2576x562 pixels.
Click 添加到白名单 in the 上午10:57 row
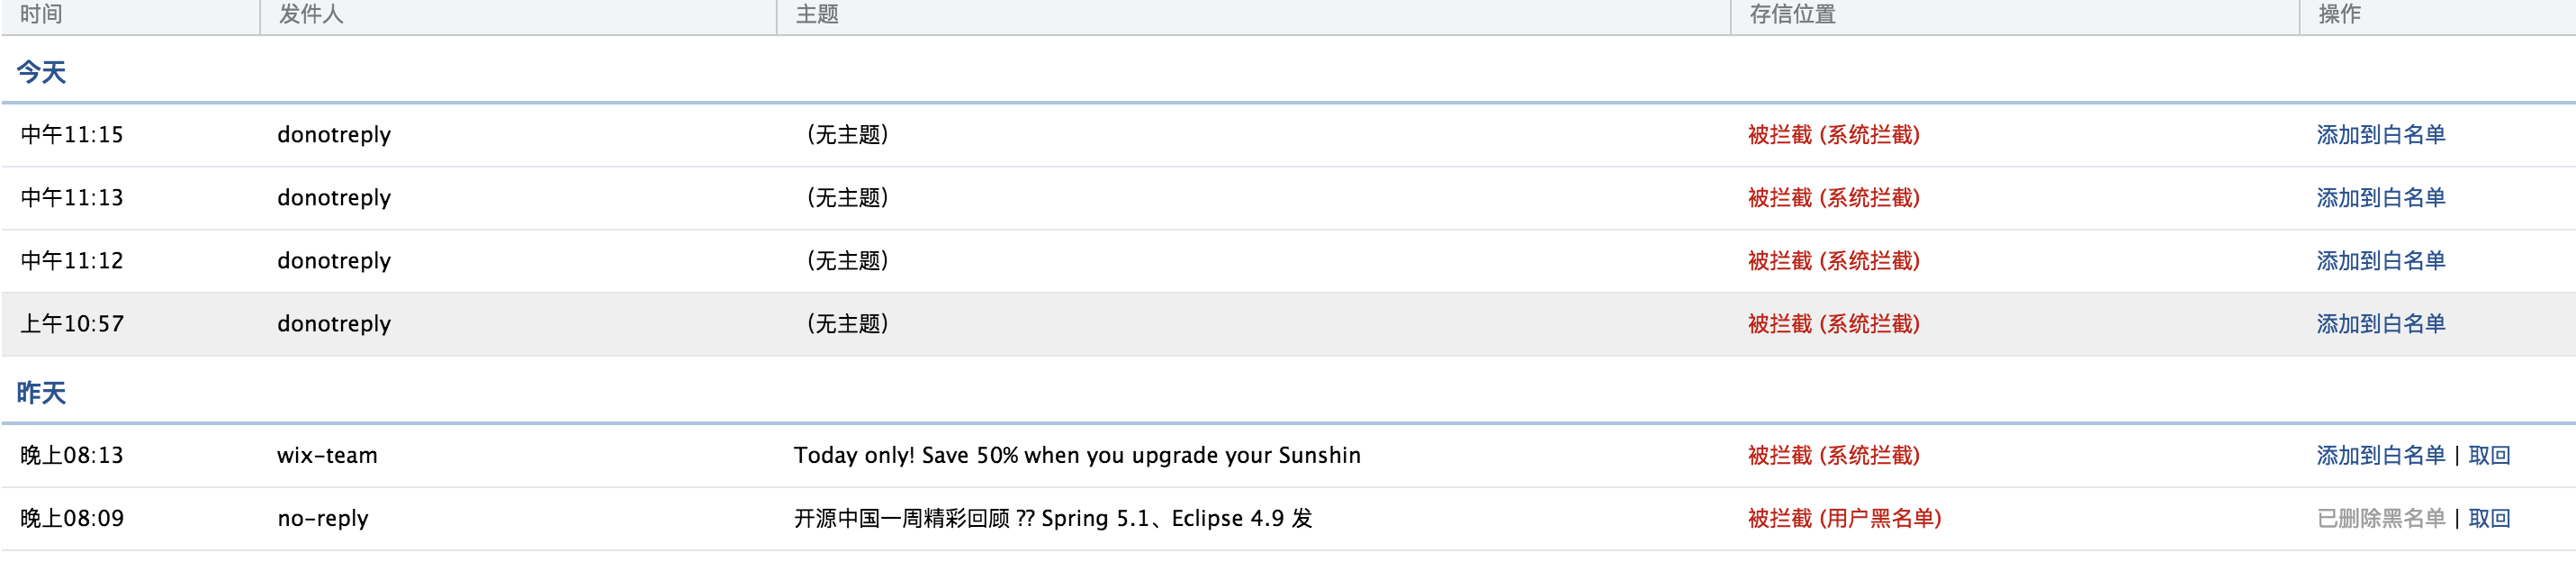coord(2380,324)
